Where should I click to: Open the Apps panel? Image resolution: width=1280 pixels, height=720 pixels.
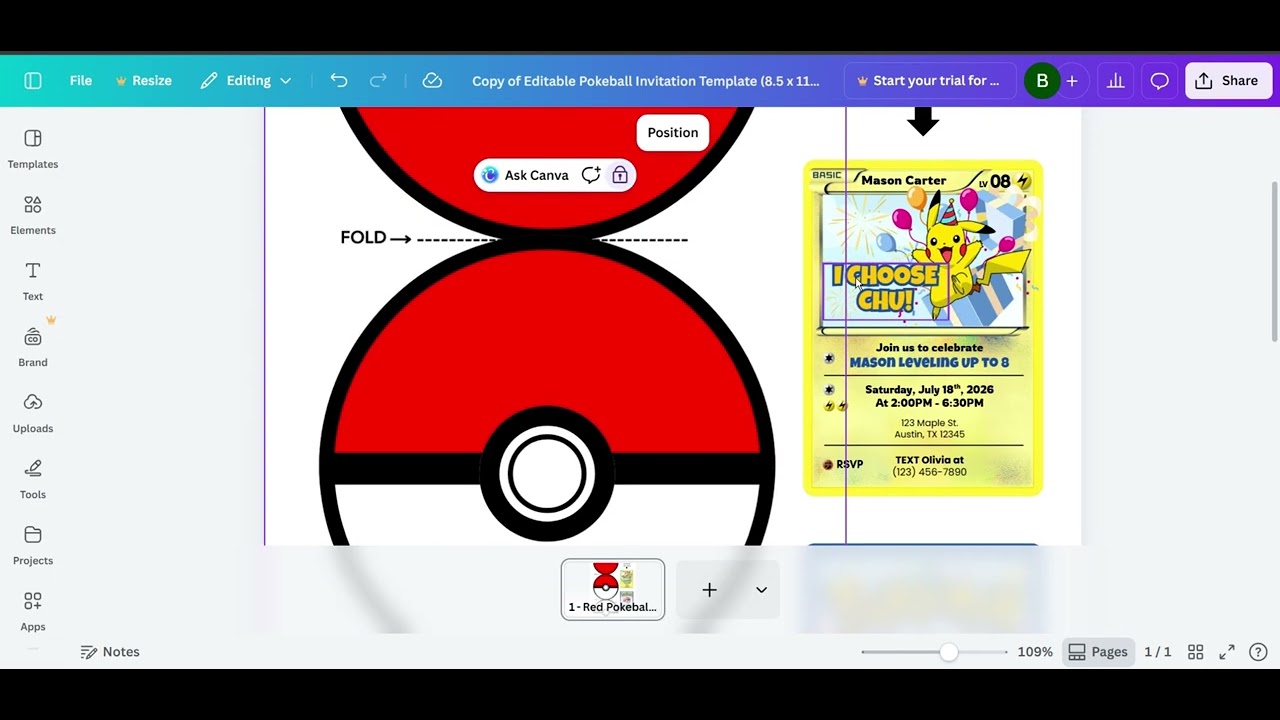[33, 611]
